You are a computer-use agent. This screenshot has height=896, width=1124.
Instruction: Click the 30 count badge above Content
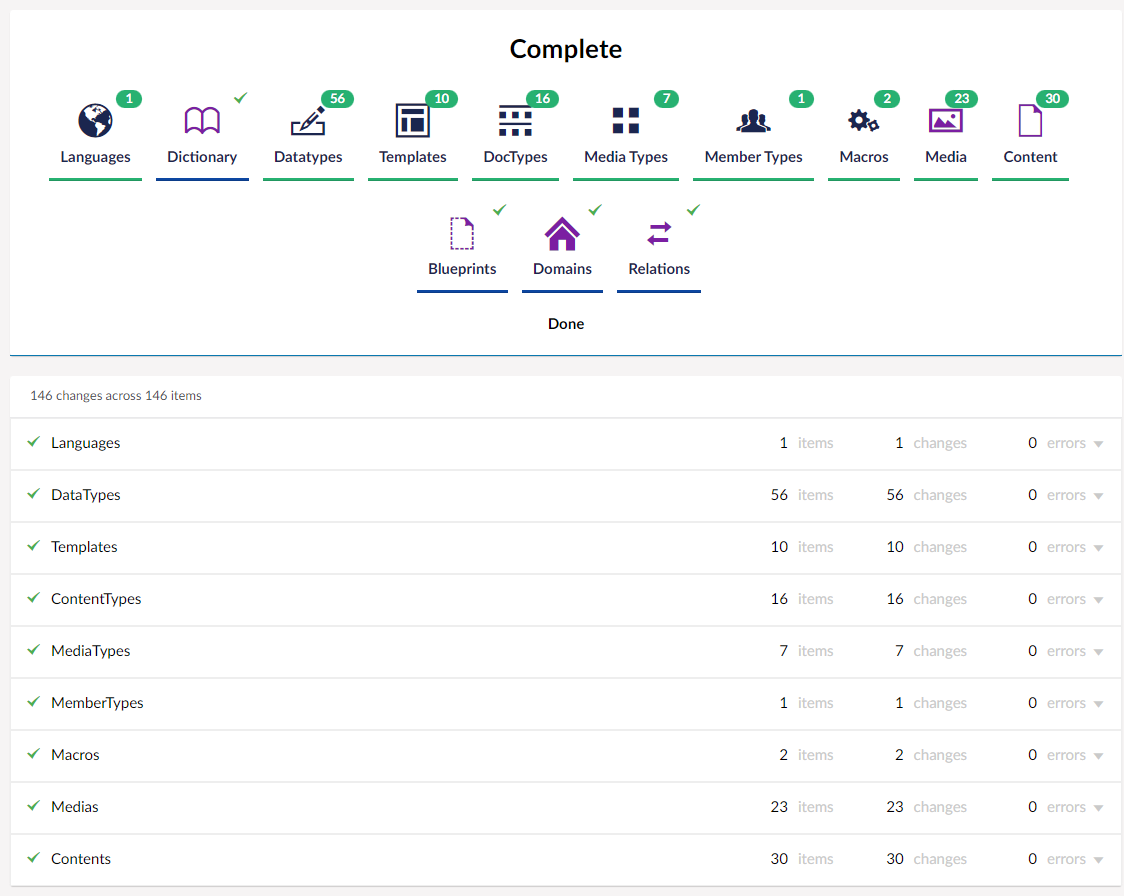click(1053, 99)
